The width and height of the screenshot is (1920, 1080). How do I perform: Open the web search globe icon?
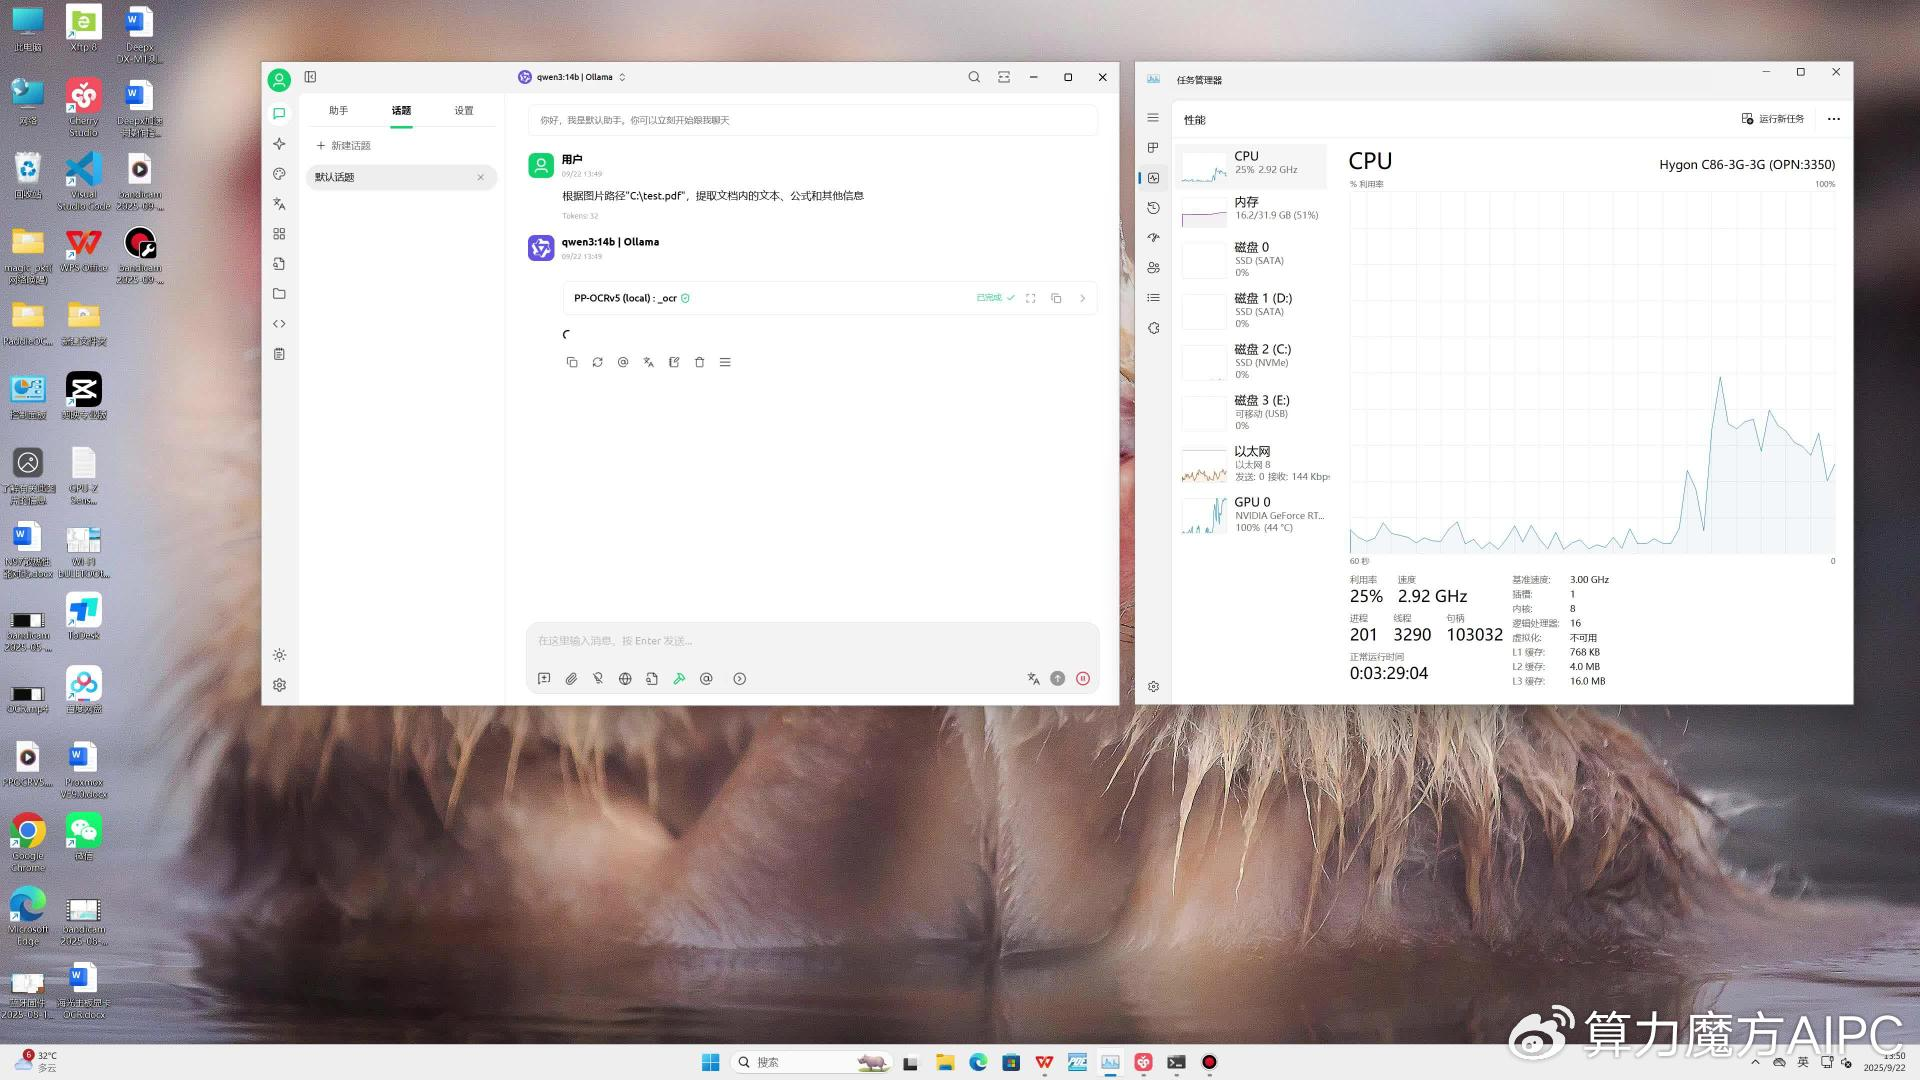pos(625,679)
